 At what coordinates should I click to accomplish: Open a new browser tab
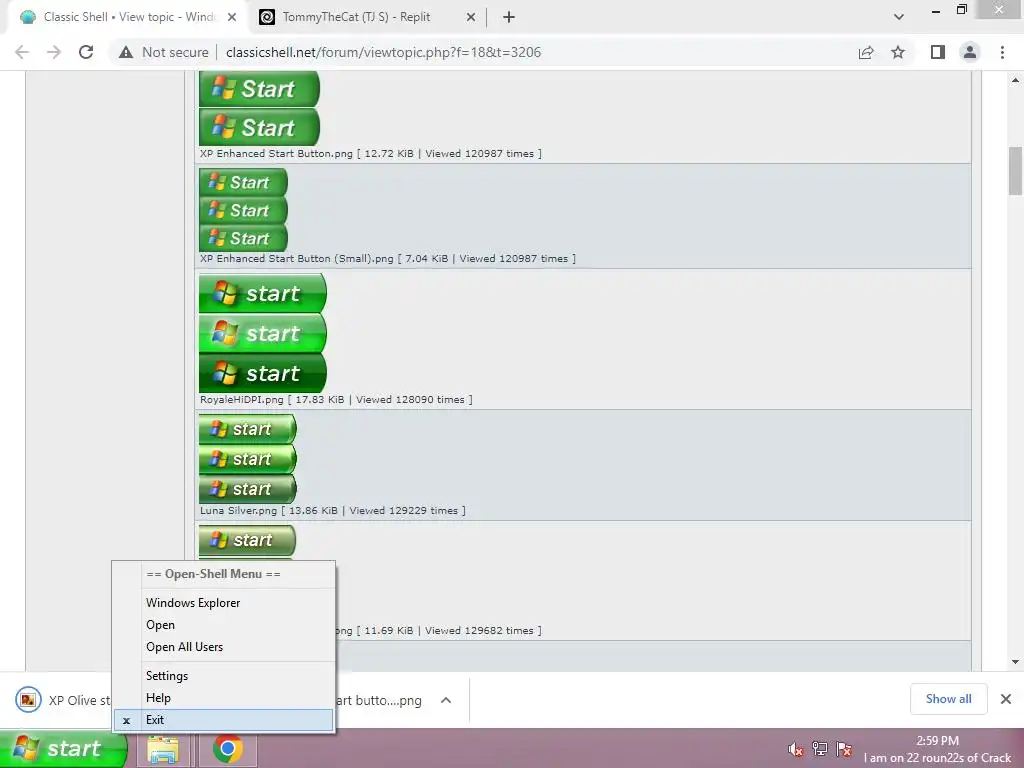coord(509,17)
